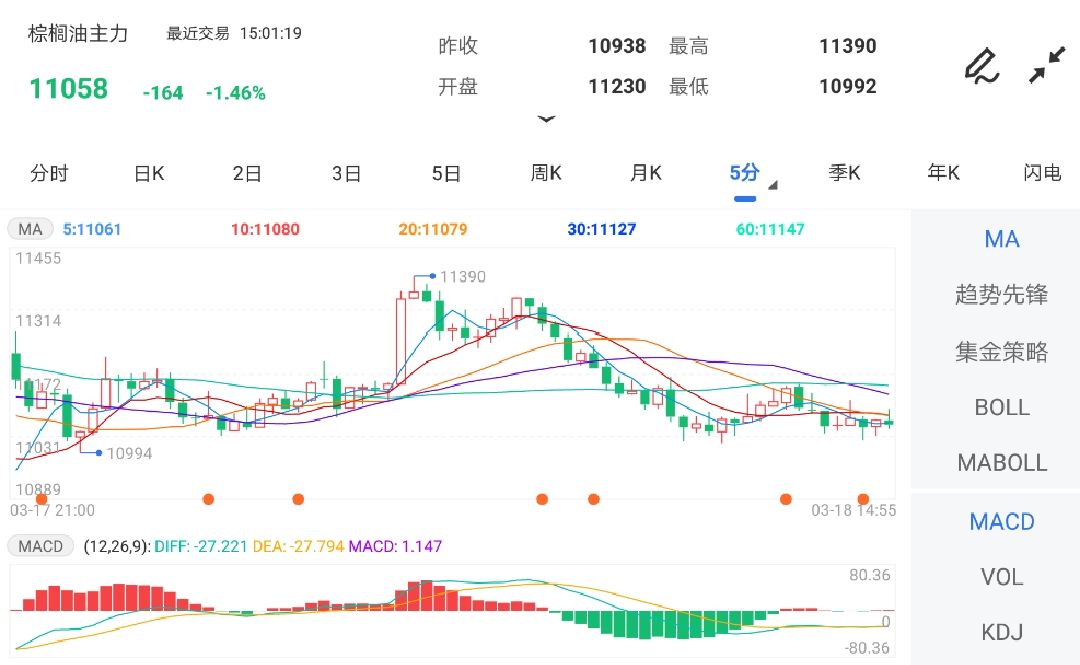Viewport: 1080px width, 665px height.
Task: Expand the quote details chevron
Action: pos(546,119)
